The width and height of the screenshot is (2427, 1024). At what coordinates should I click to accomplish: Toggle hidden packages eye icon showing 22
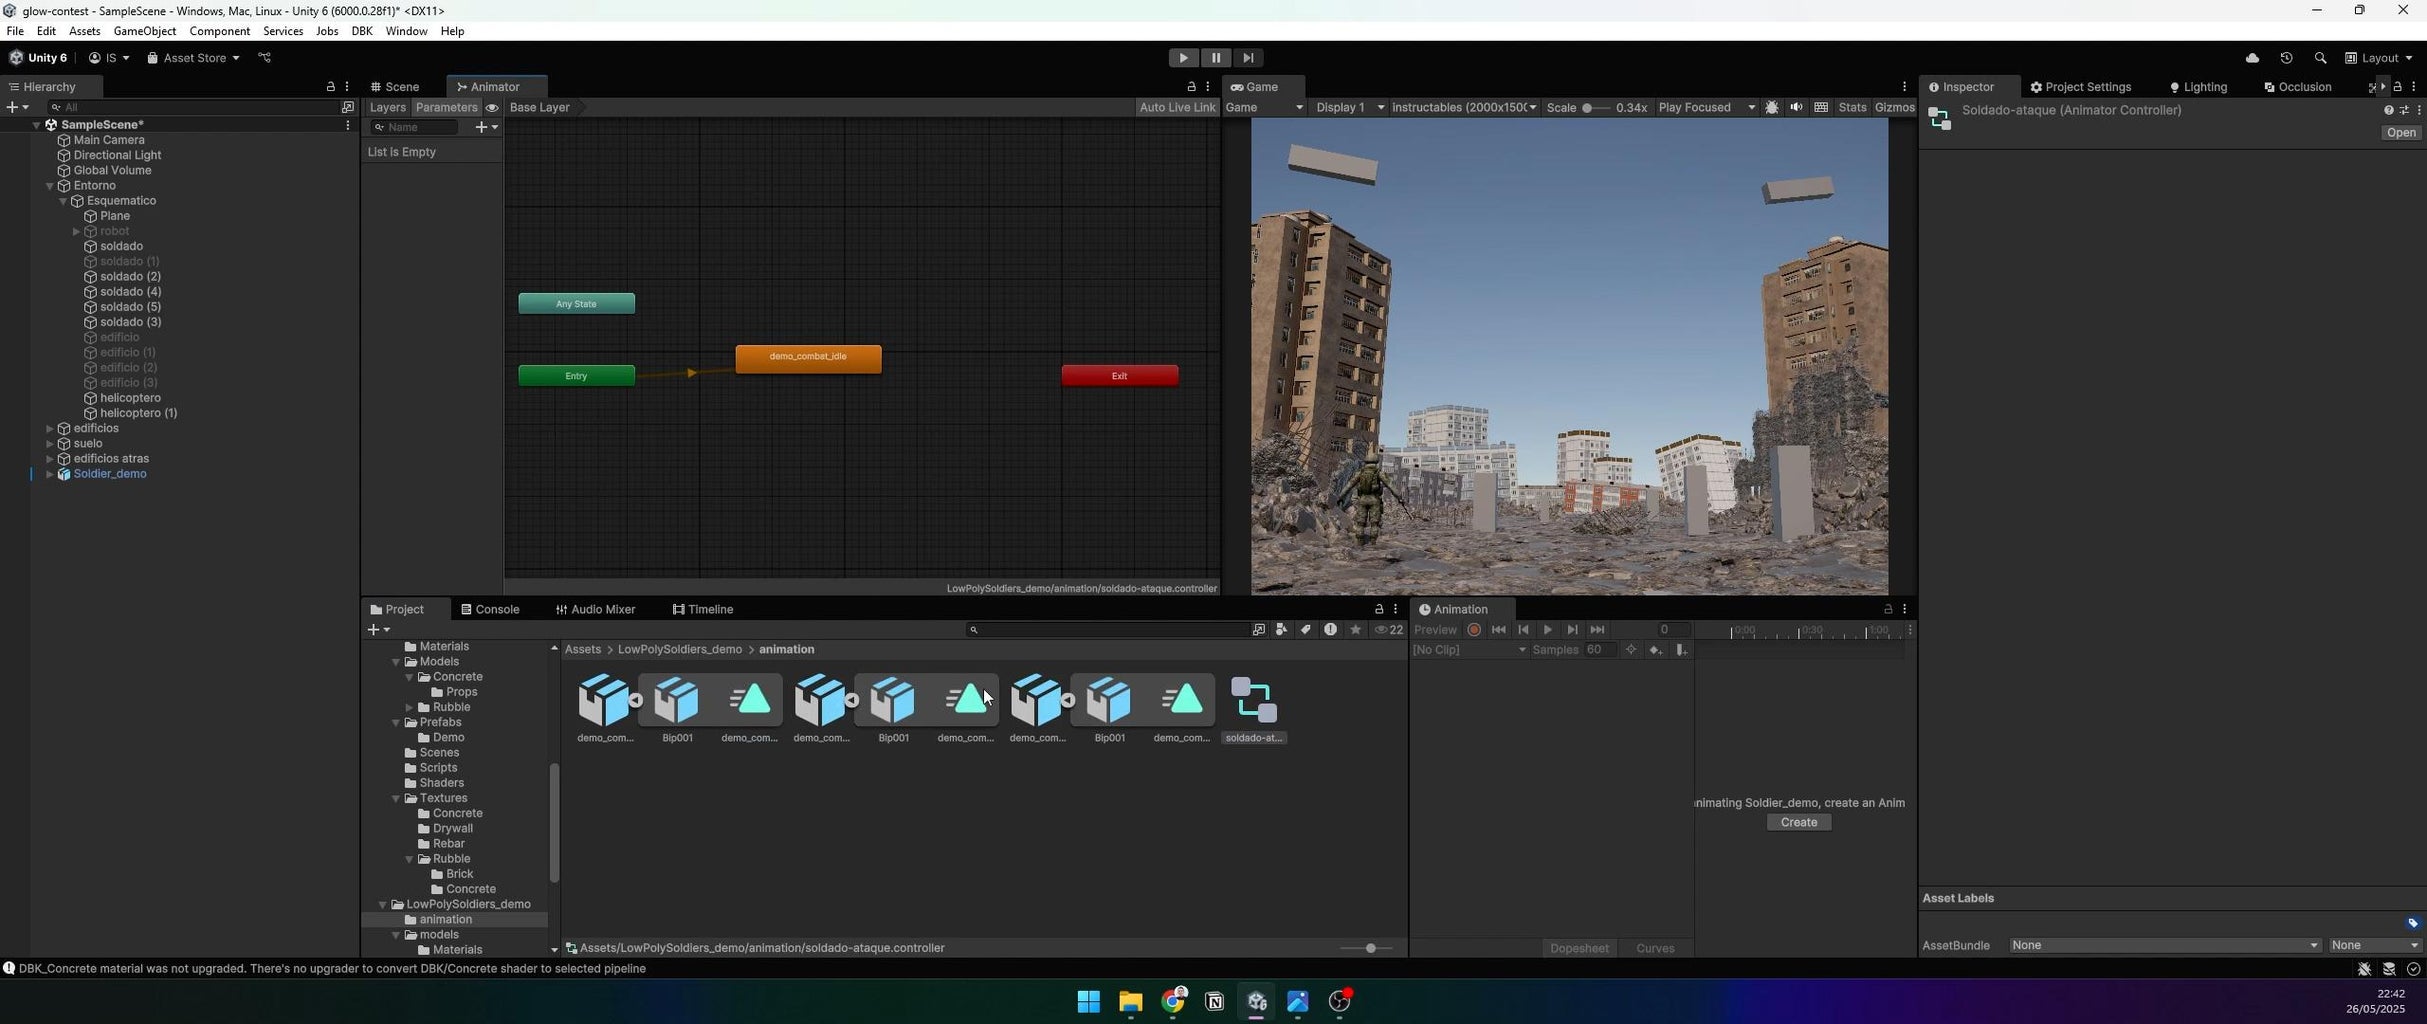click(1389, 630)
